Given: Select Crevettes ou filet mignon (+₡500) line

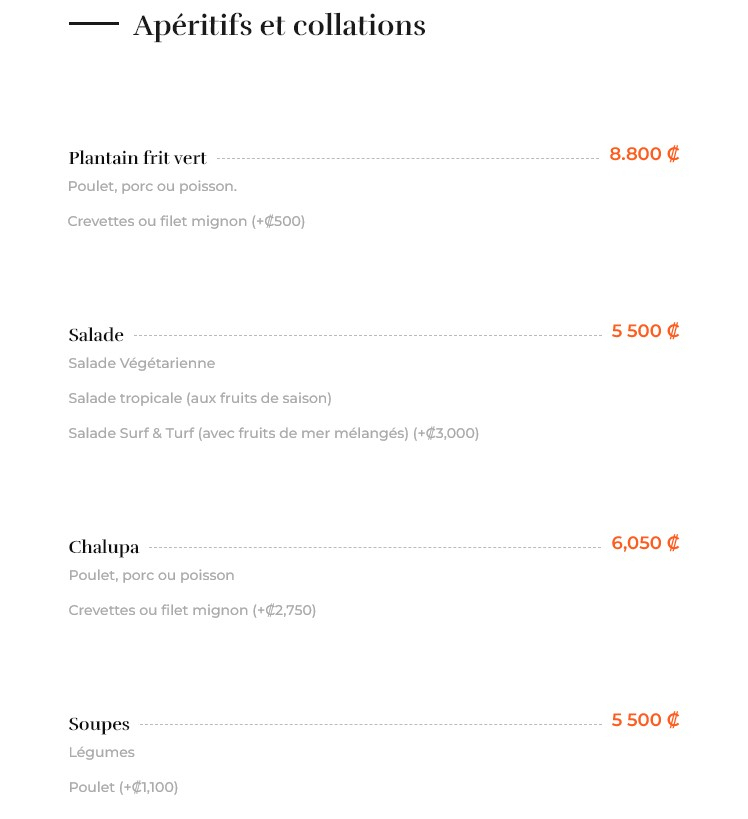Looking at the screenshot, I should (186, 221).
